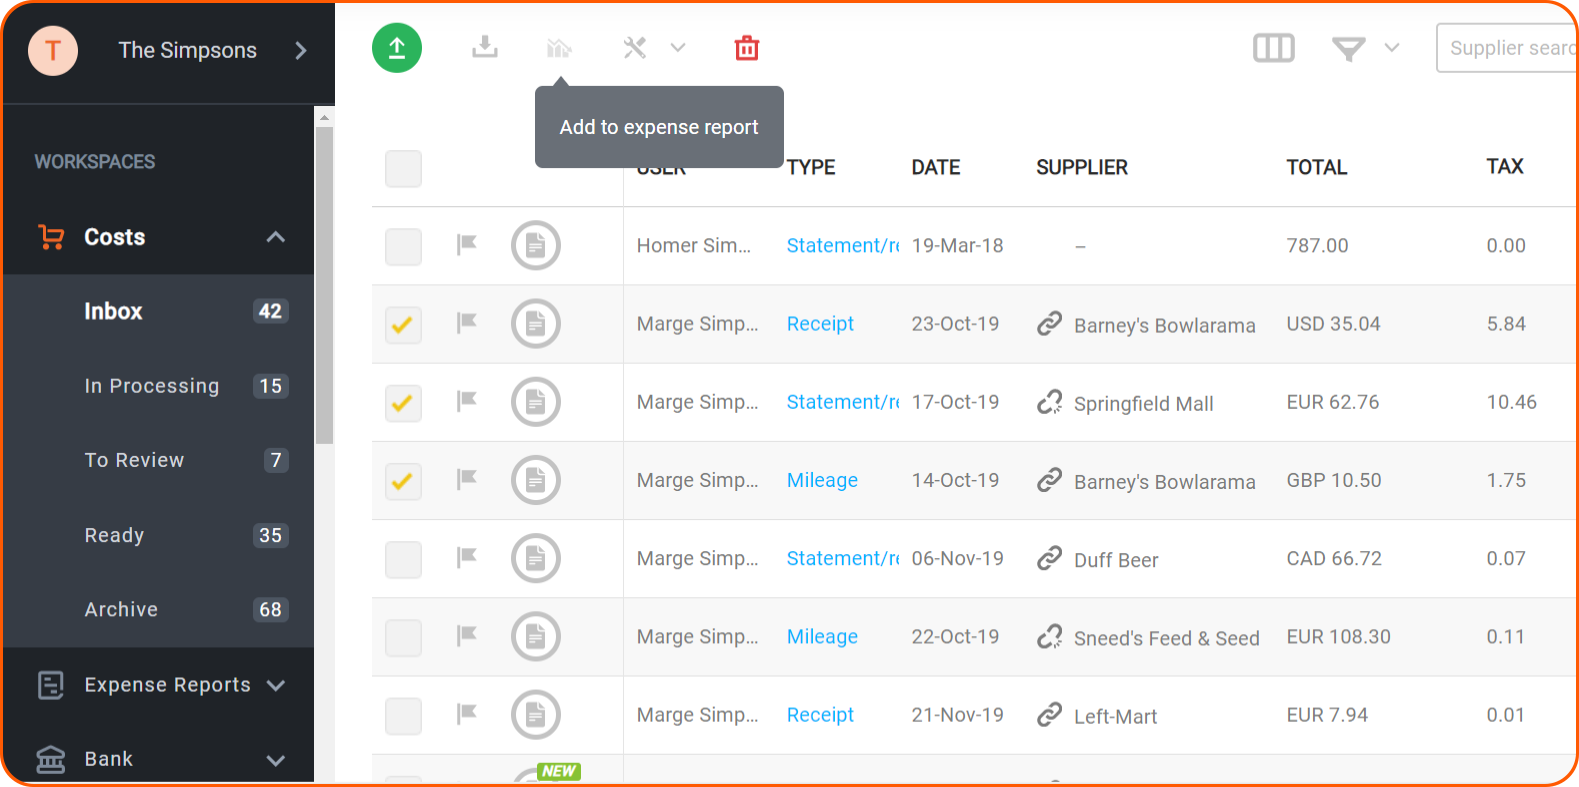Sort by the DATE column header

936,167
